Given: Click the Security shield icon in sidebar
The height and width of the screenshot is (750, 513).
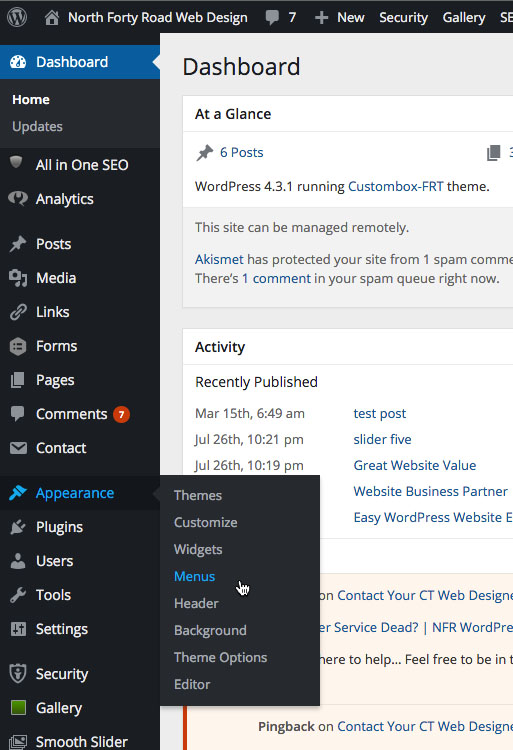Looking at the screenshot, I should point(18,674).
